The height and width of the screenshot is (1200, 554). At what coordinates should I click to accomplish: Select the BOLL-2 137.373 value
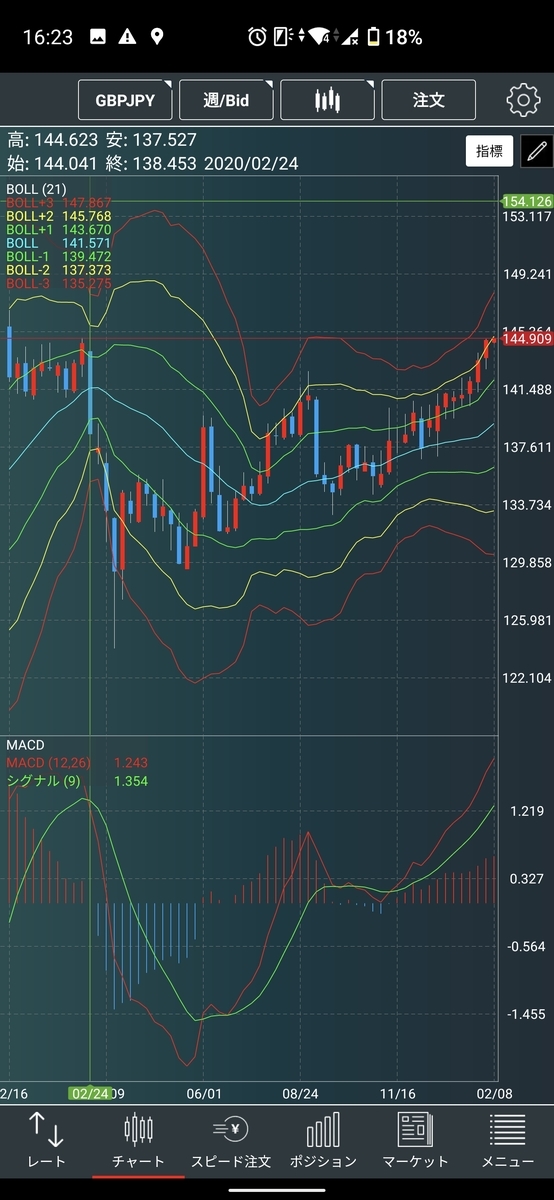pyautogui.click(x=59, y=270)
